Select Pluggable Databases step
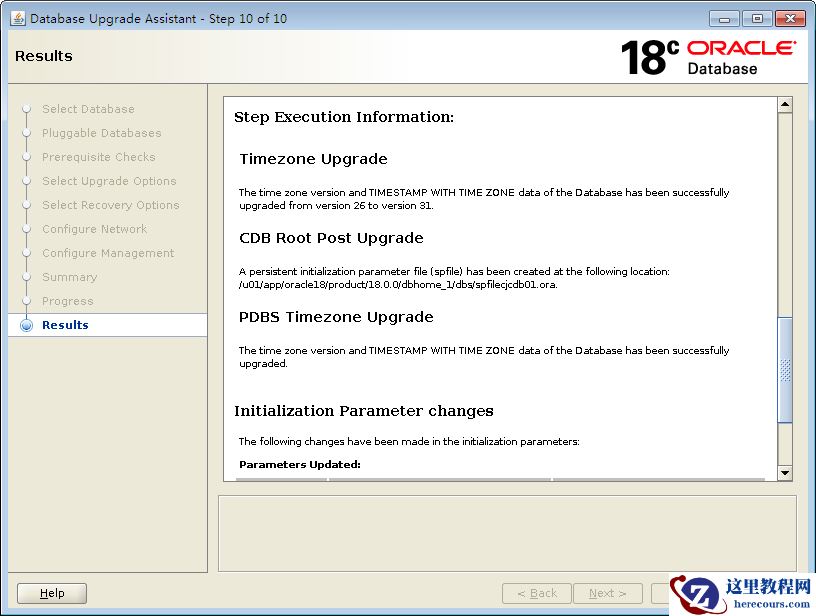 pos(101,134)
